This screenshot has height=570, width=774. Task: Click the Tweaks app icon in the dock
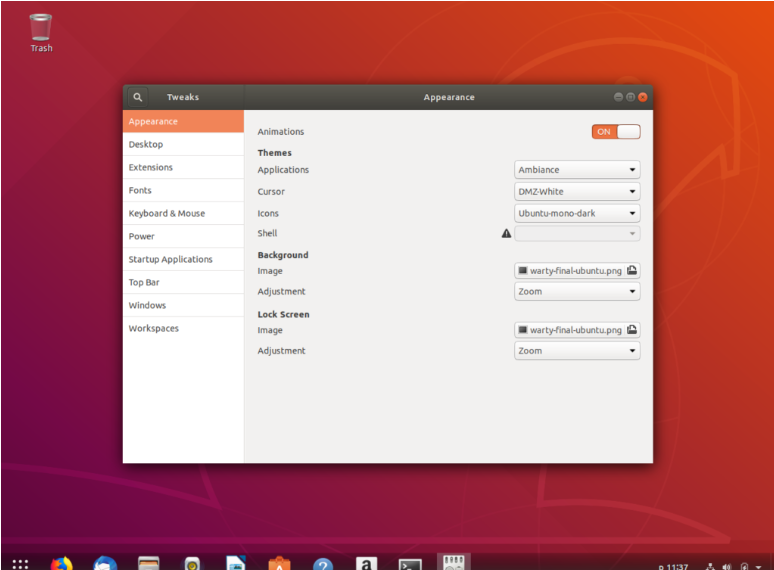pos(454,562)
